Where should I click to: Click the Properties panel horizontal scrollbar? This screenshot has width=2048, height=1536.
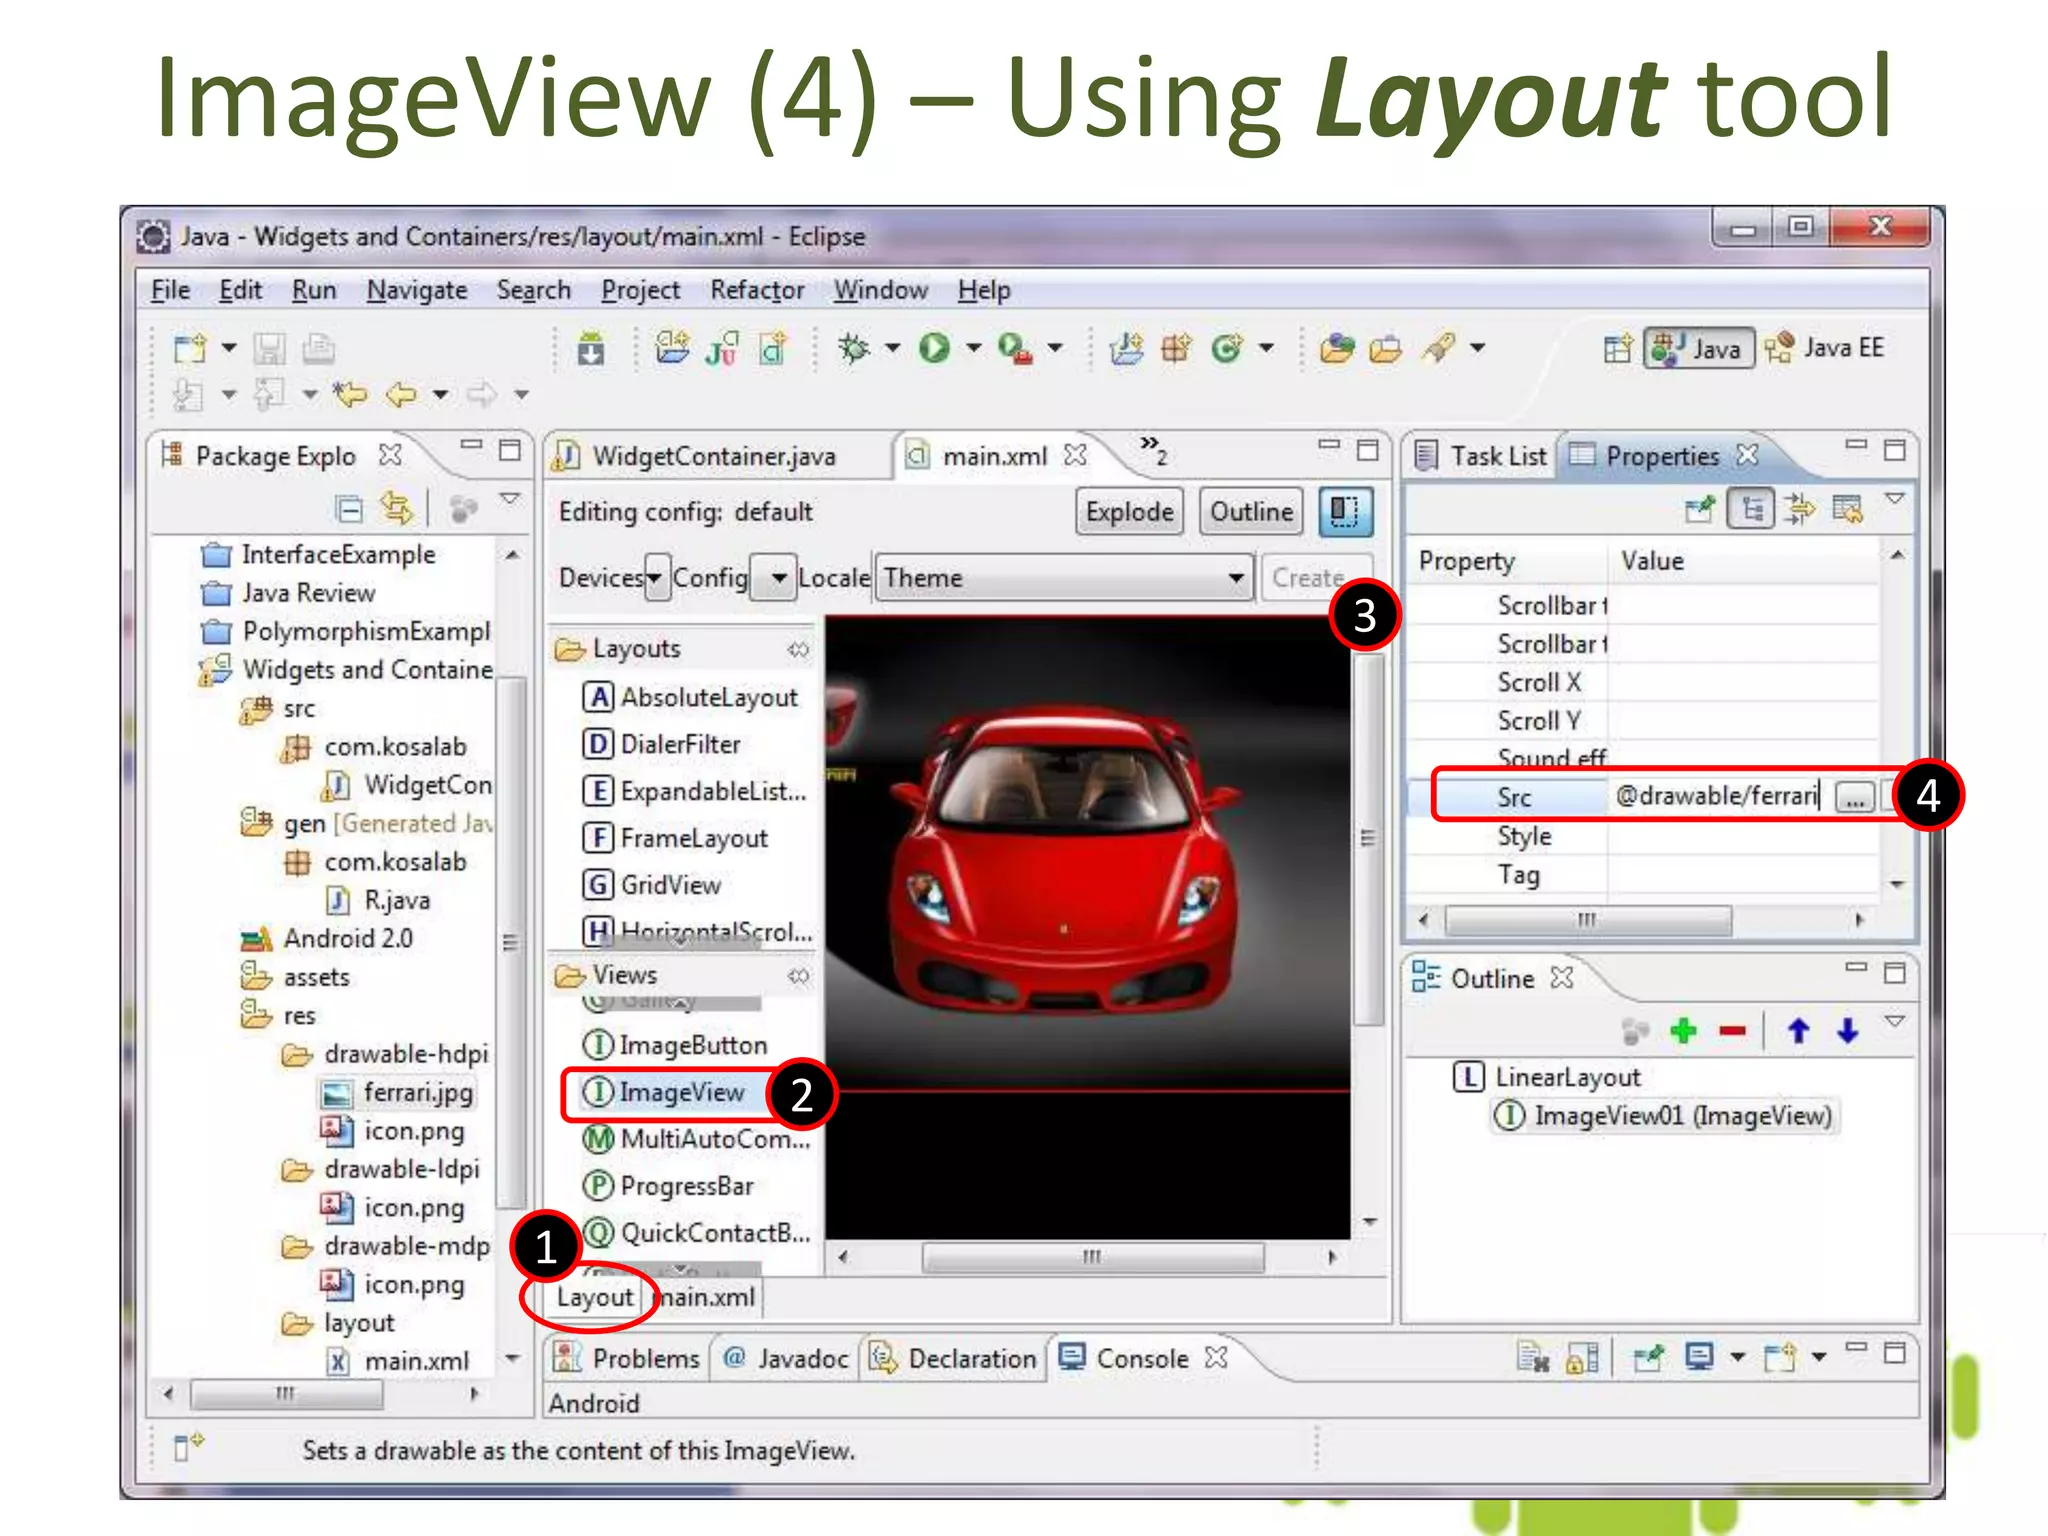click(1587, 920)
